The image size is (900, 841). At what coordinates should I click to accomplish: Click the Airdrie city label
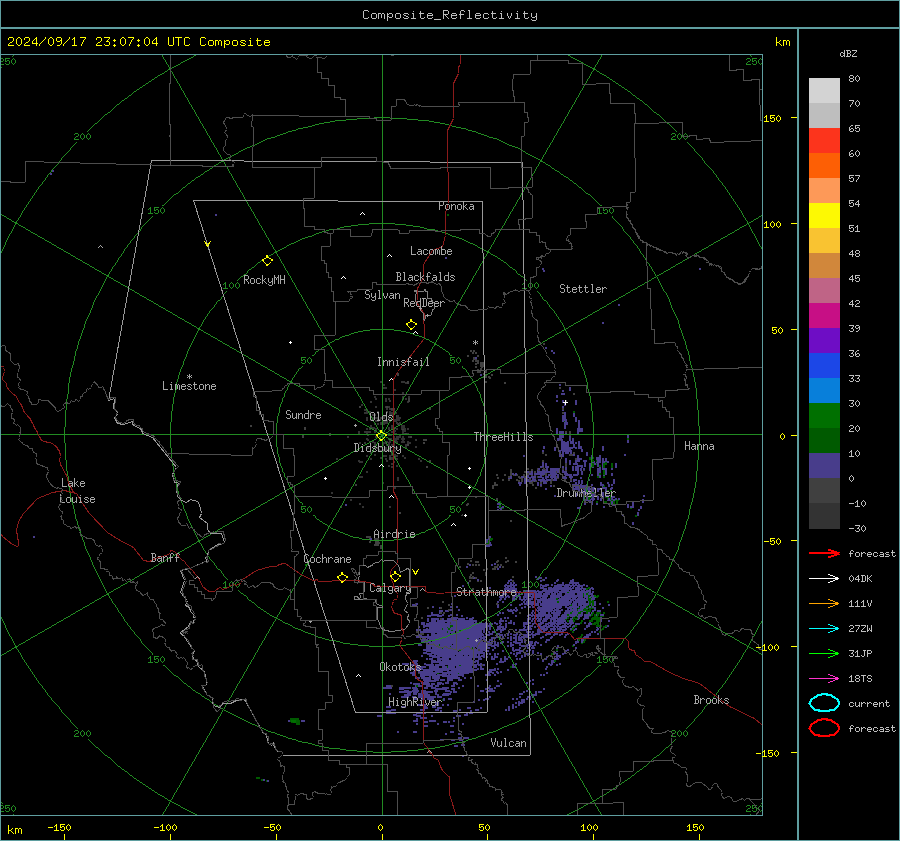(x=394, y=534)
